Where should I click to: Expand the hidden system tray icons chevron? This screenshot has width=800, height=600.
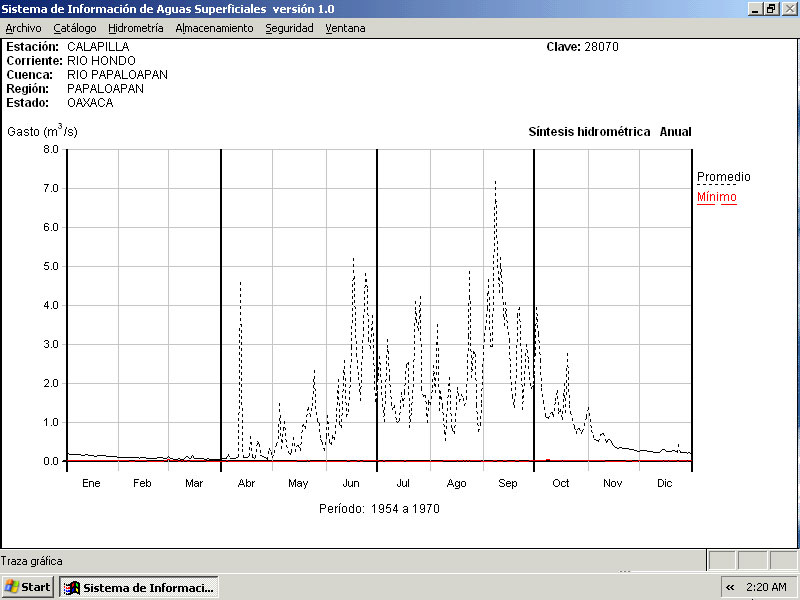730,587
